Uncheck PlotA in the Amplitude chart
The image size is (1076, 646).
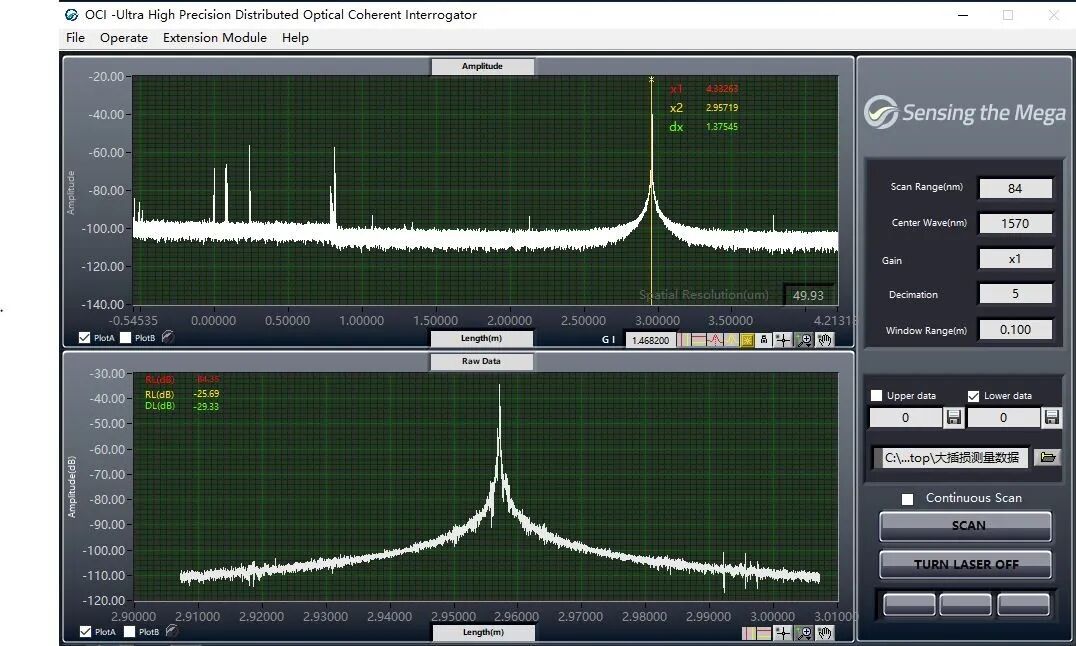(x=84, y=338)
